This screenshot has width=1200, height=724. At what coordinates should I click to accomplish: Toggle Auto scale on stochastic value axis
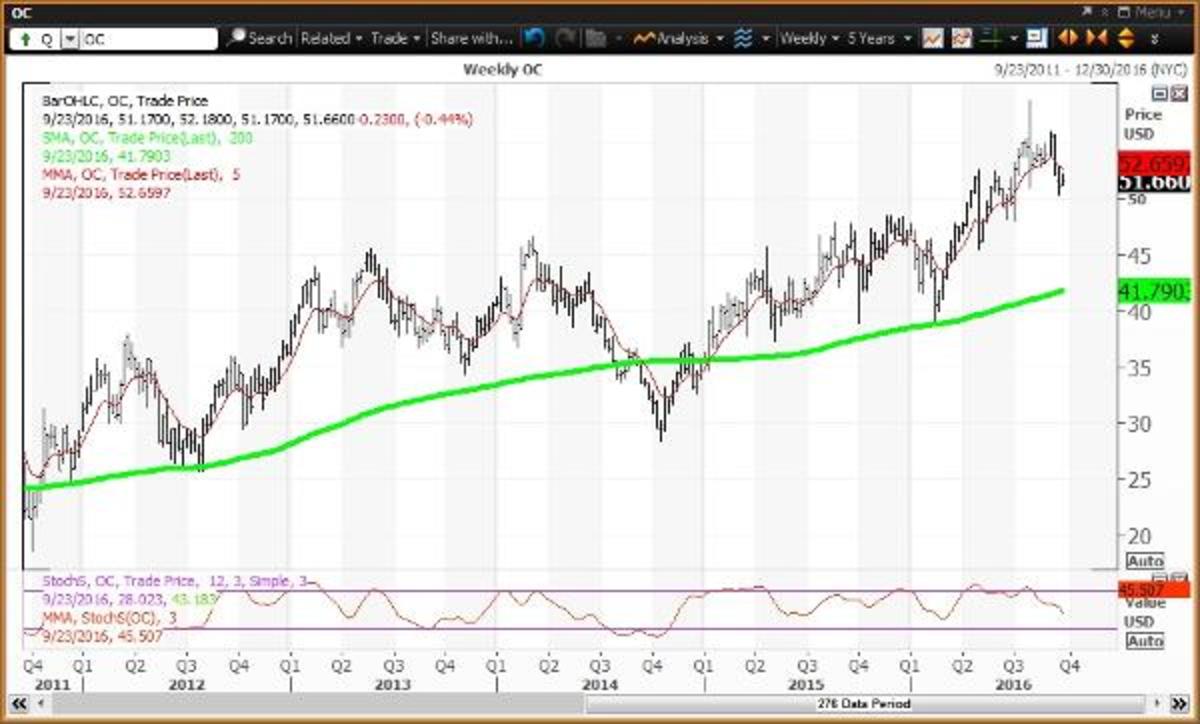tap(1145, 641)
